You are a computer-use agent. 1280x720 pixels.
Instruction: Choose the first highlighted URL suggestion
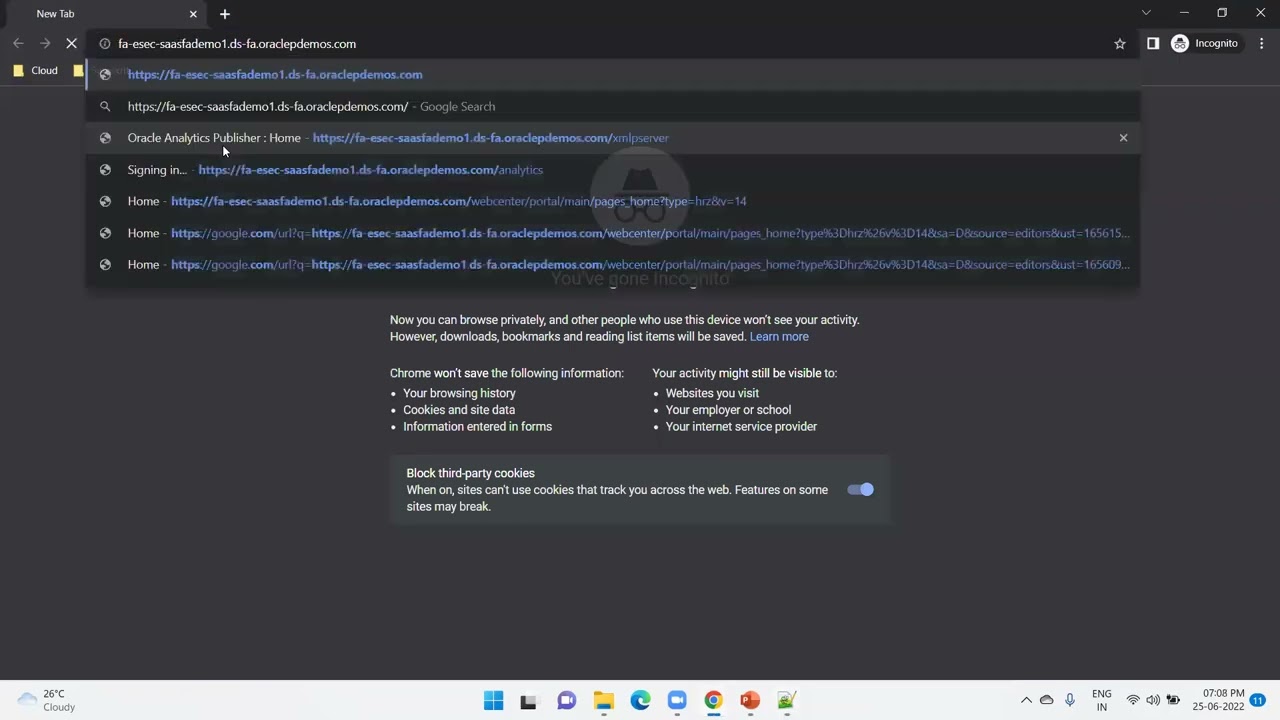coord(613,75)
